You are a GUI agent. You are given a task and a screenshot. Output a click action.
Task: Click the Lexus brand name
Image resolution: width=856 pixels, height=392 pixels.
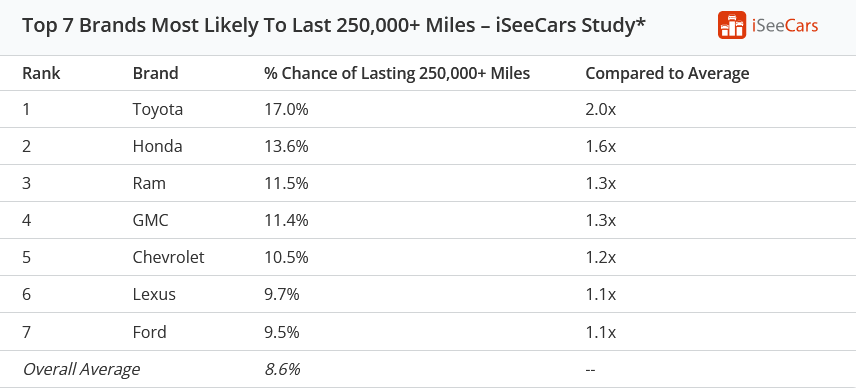tap(154, 295)
